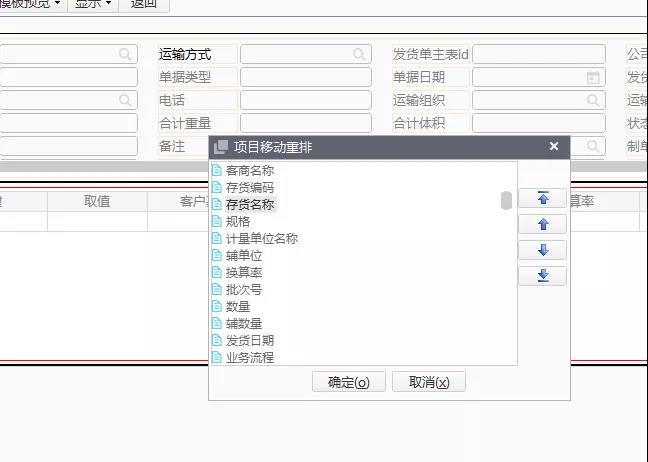Select 发货日期 in the list
This screenshot has width=648, height=462.
(x=249, y=340)
